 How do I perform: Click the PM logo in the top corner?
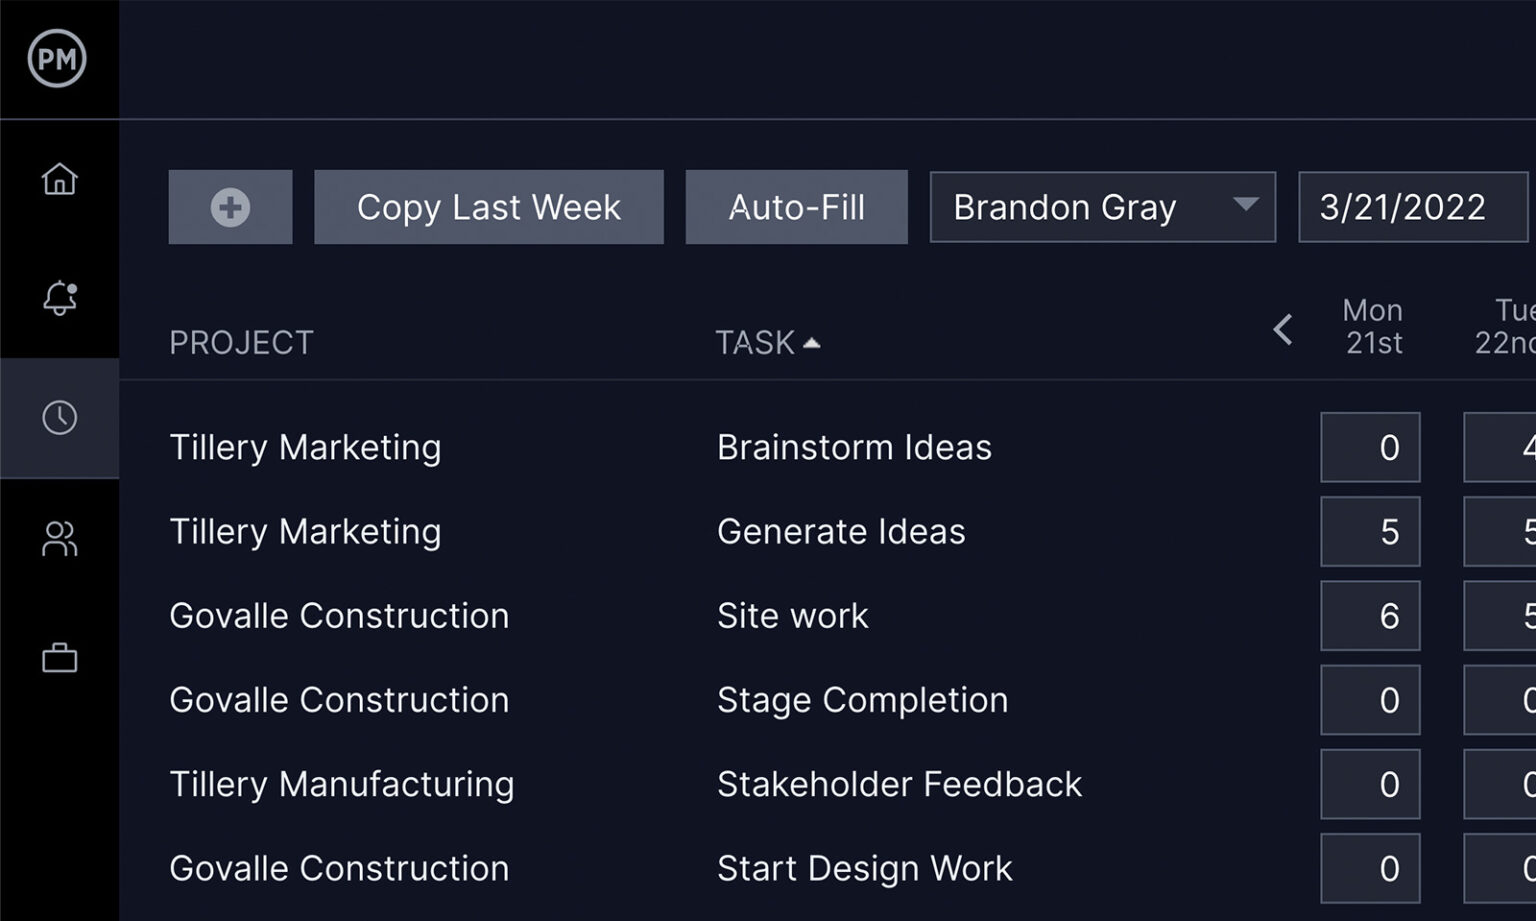59,59
